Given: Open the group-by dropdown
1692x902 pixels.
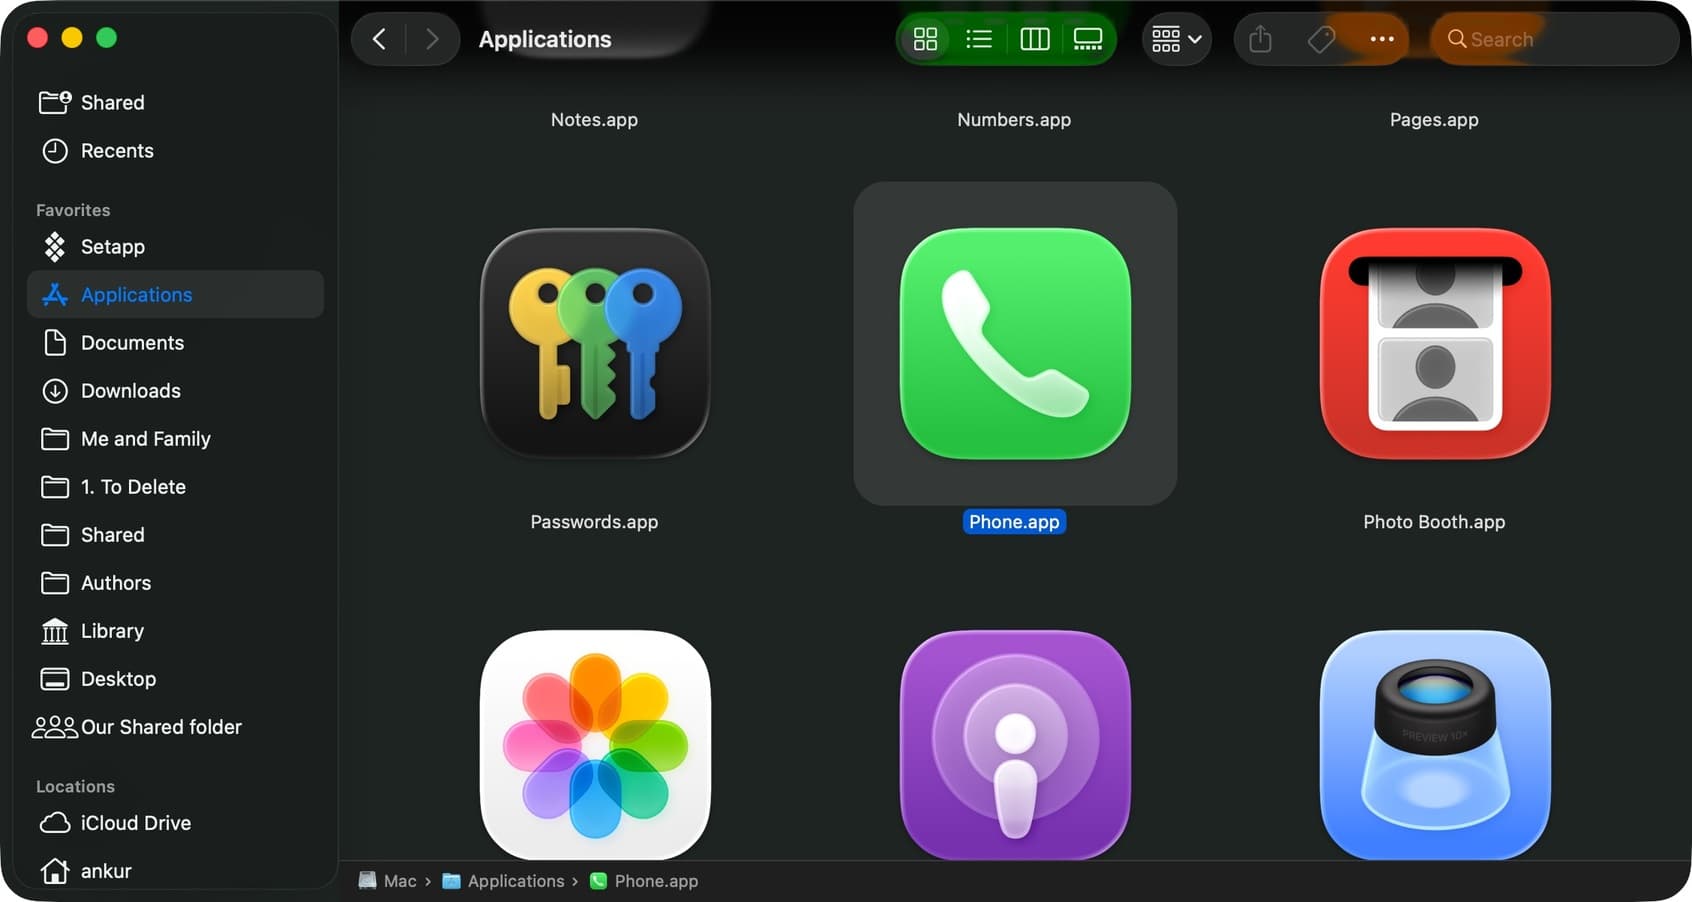Looking at the screenshot, I should pos(1176,39).
